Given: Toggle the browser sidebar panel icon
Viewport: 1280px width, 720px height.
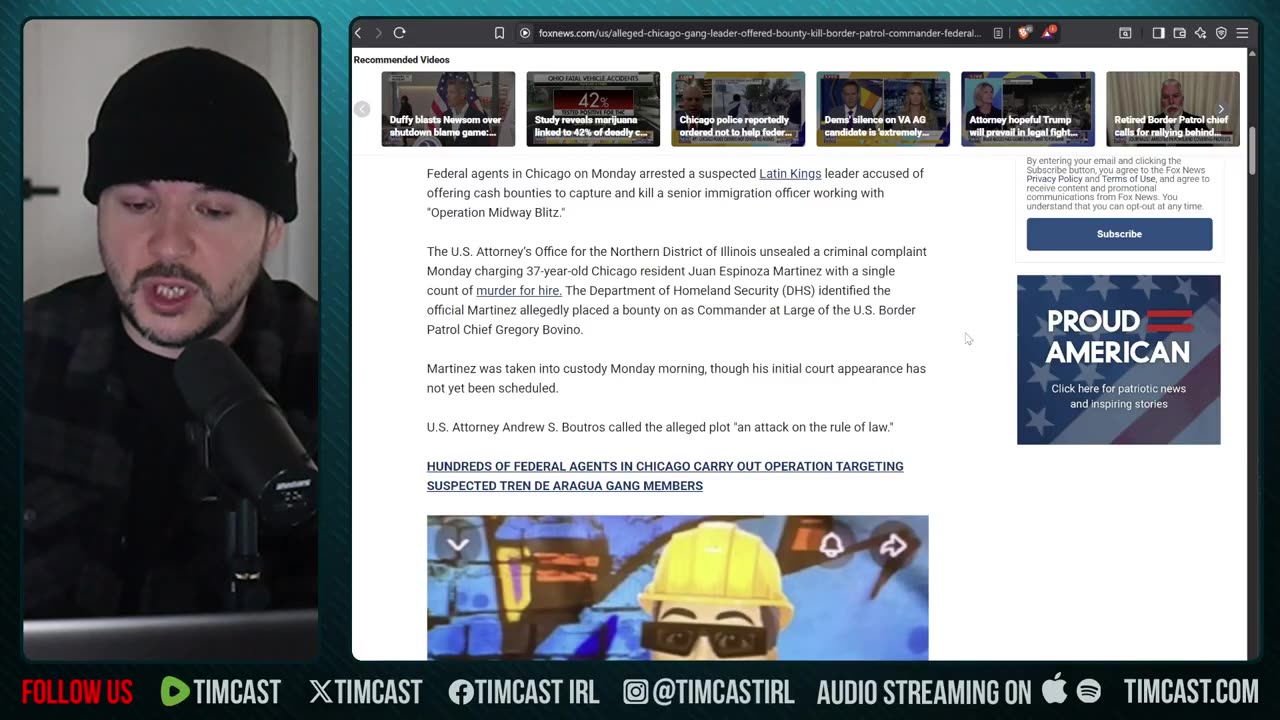Looking at the screenshot, I should click(x=1158, y=33).
